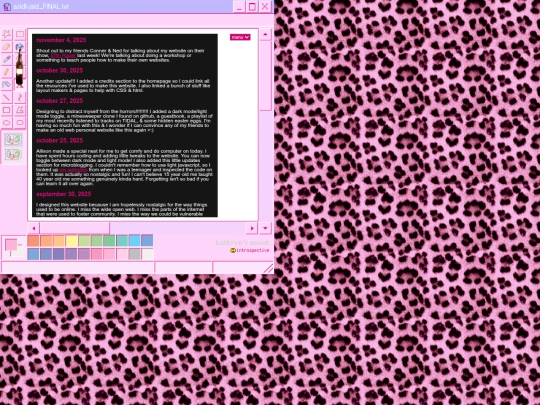Click the vertical scrollbar up arrow
Viewport: 540px width, 405px height.
click(x=265, y=34)
